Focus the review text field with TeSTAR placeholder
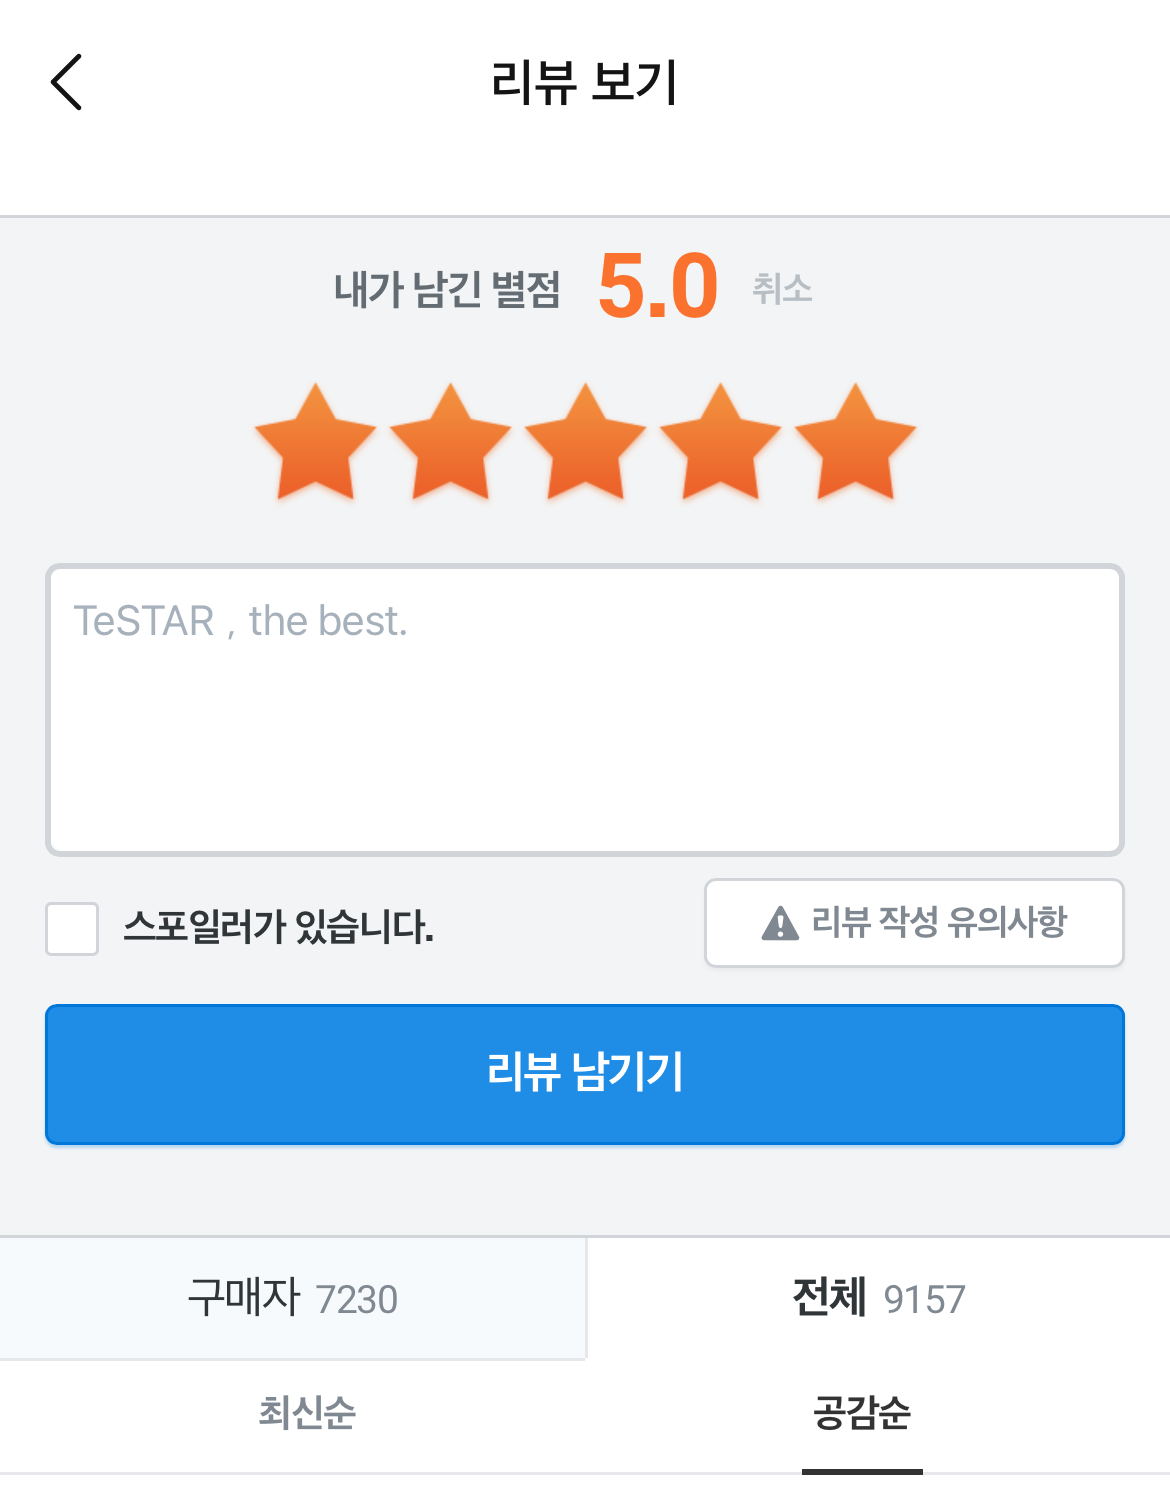The height and width of the screenshot is (1497, 1170). coord(585,710)
